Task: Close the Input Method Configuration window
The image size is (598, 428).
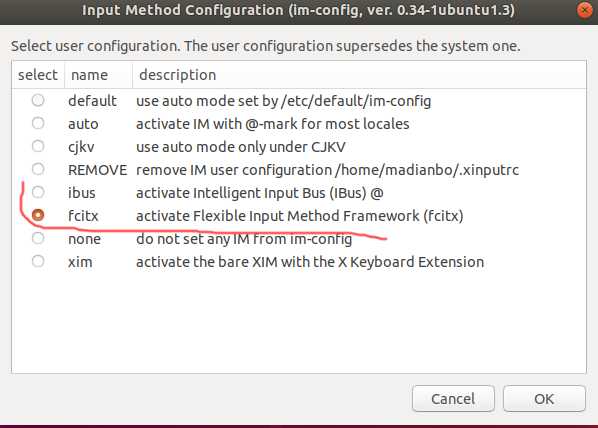Action: 585,10
